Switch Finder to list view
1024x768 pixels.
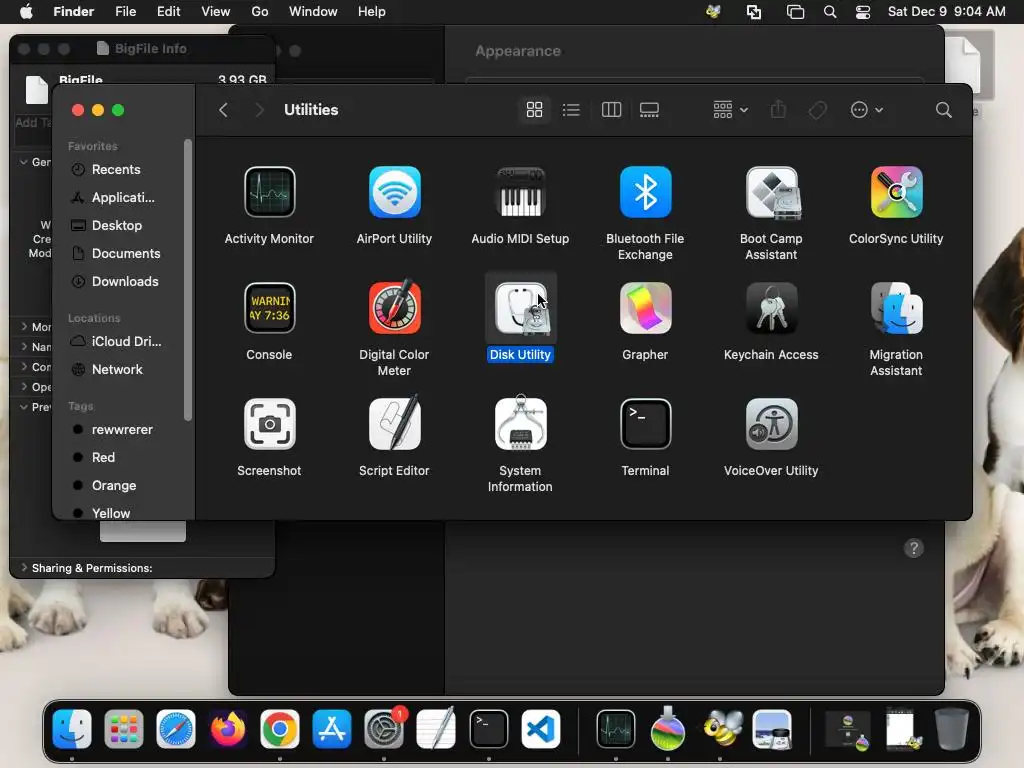coord(571,110)
